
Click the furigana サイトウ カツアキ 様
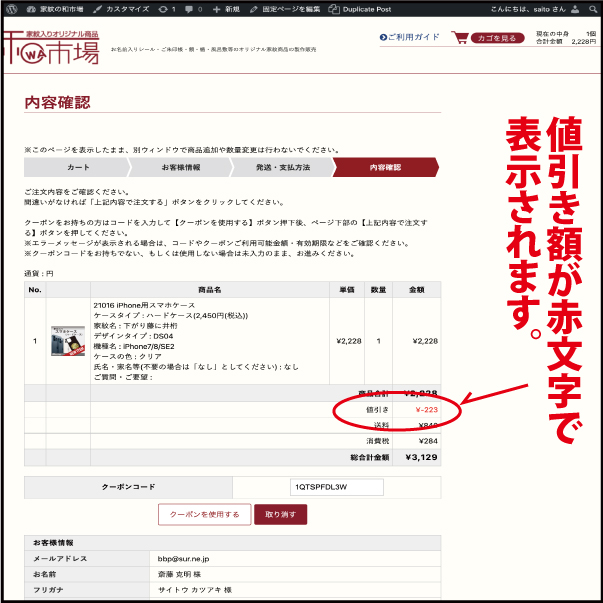pyautogui.click(x=195, y=590)
